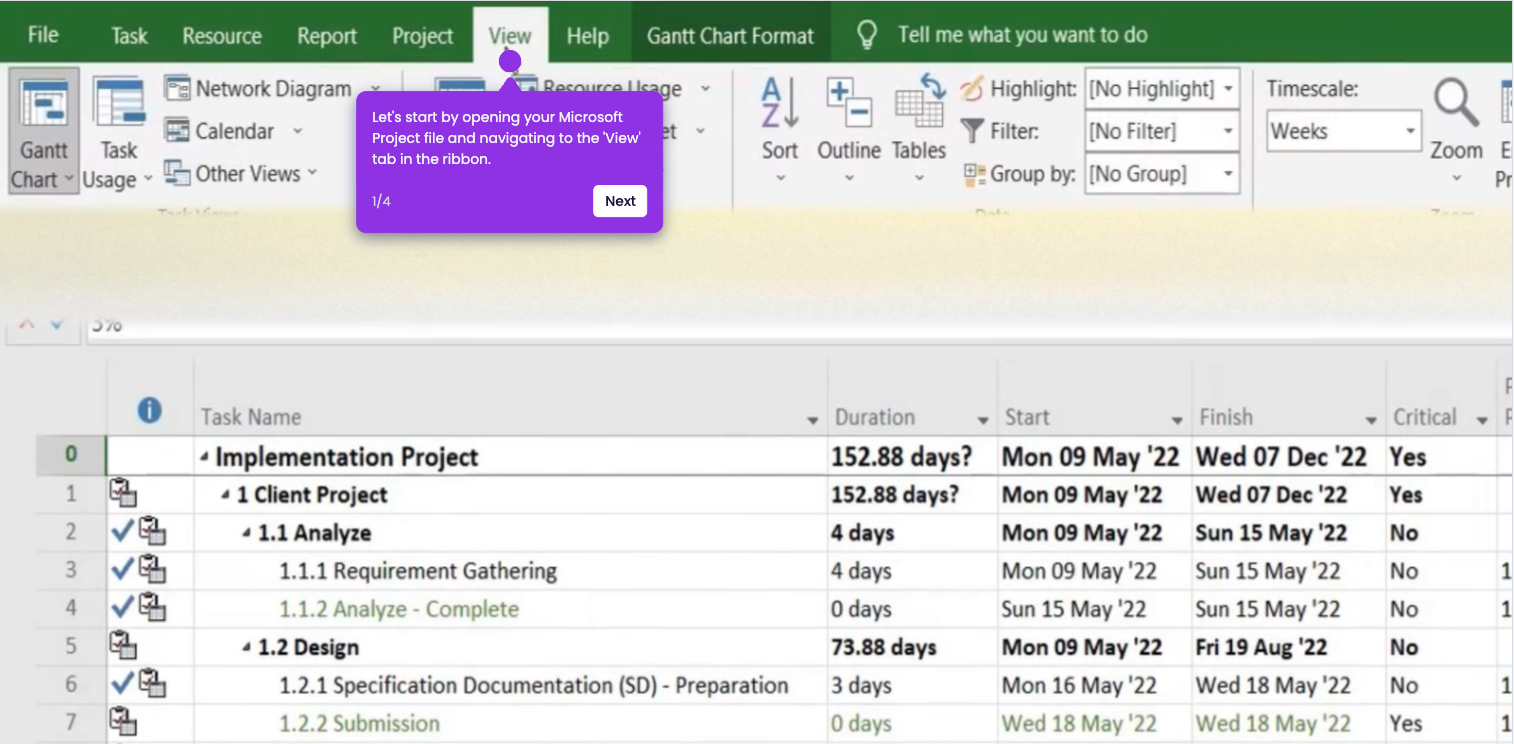Open the Gantt Chart view button
This screenshot has width=1514, height=744.
43,130
